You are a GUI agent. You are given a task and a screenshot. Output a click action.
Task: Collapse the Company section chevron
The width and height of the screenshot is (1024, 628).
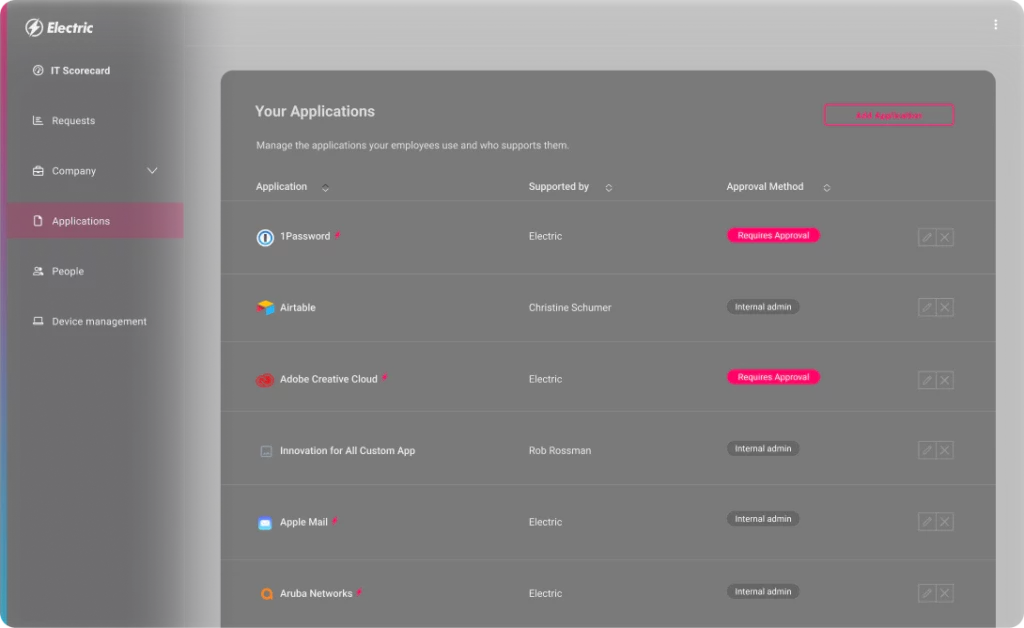pyautogui.click(x=152, y=171)
